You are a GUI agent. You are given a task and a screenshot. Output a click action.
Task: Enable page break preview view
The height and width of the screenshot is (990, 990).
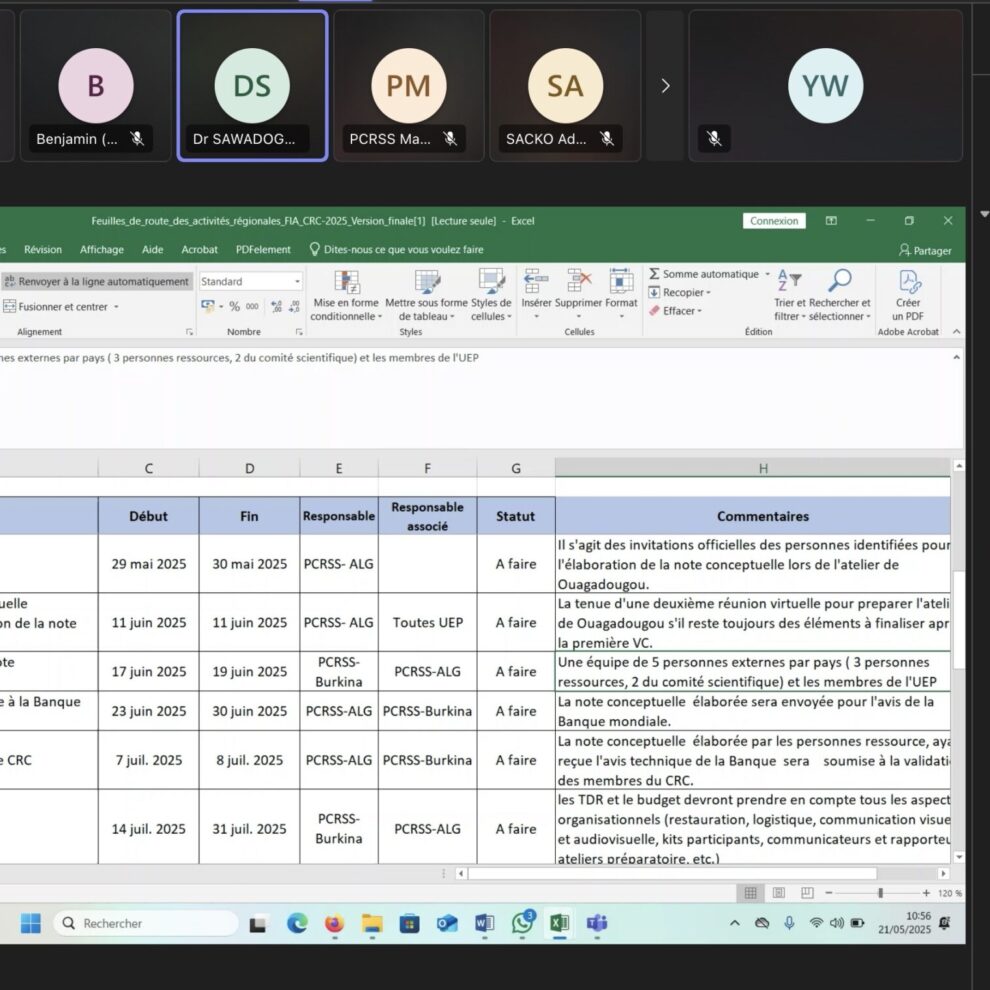[x=806, y=893]
